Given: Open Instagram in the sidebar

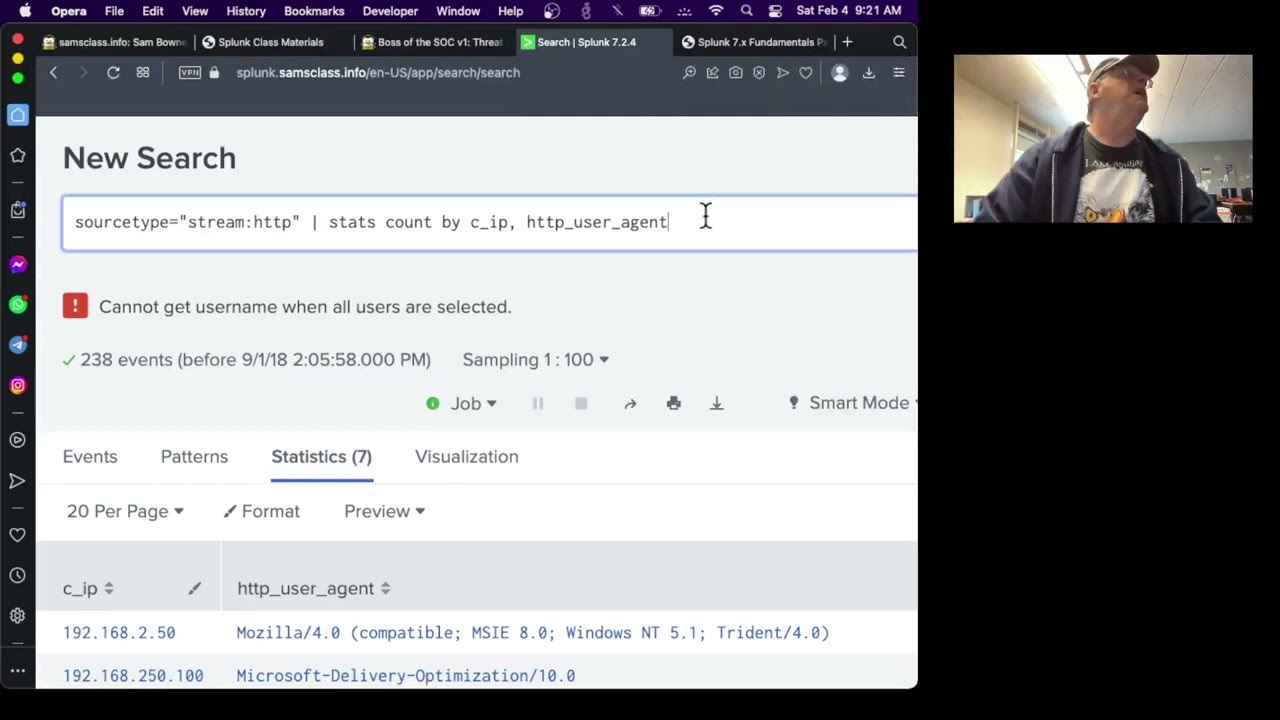Looking at the screenshot, I should click(18, 385).
